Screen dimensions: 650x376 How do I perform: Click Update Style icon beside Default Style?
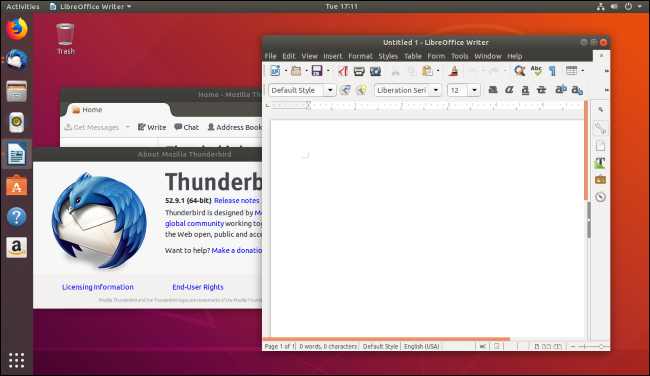coord(345,90)
